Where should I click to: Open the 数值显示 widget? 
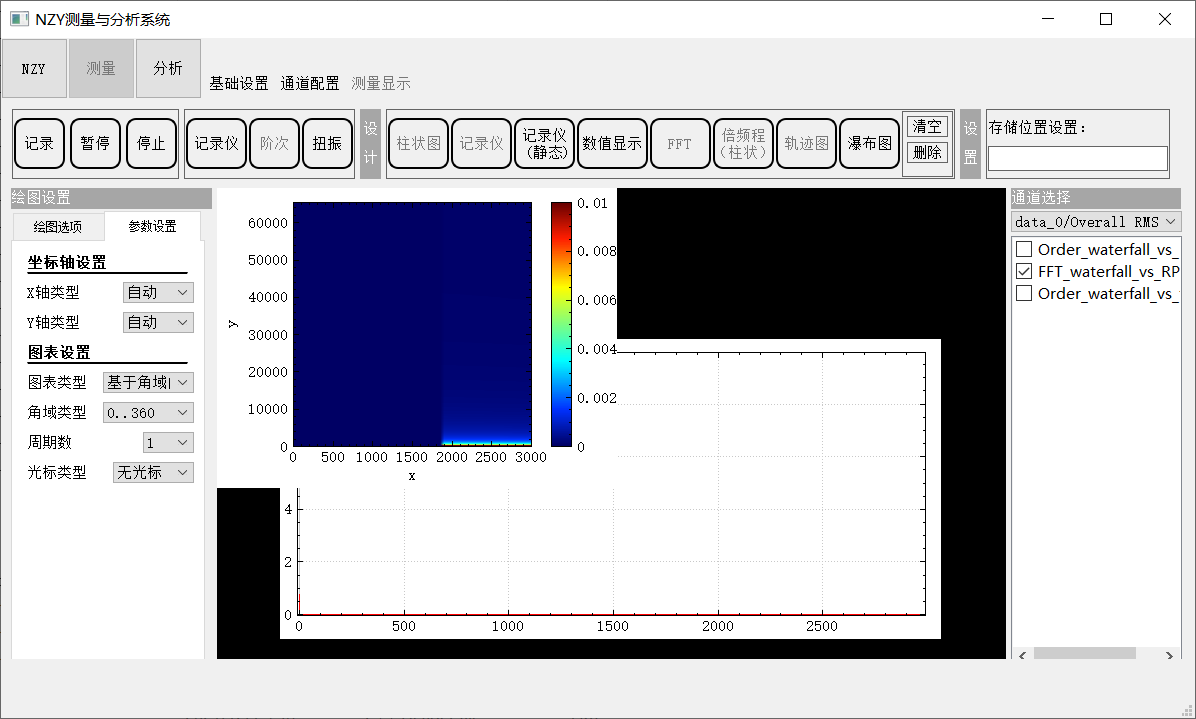[x=612, y=143]
